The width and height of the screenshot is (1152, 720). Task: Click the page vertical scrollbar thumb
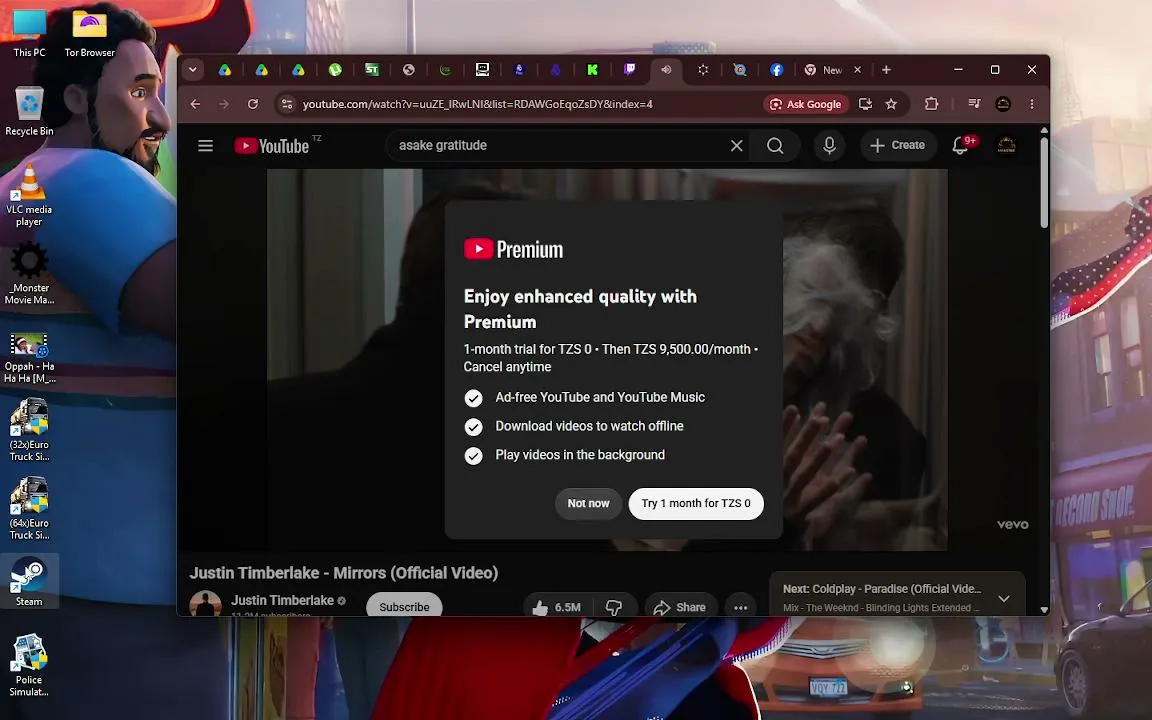(x=1044, y=182)
